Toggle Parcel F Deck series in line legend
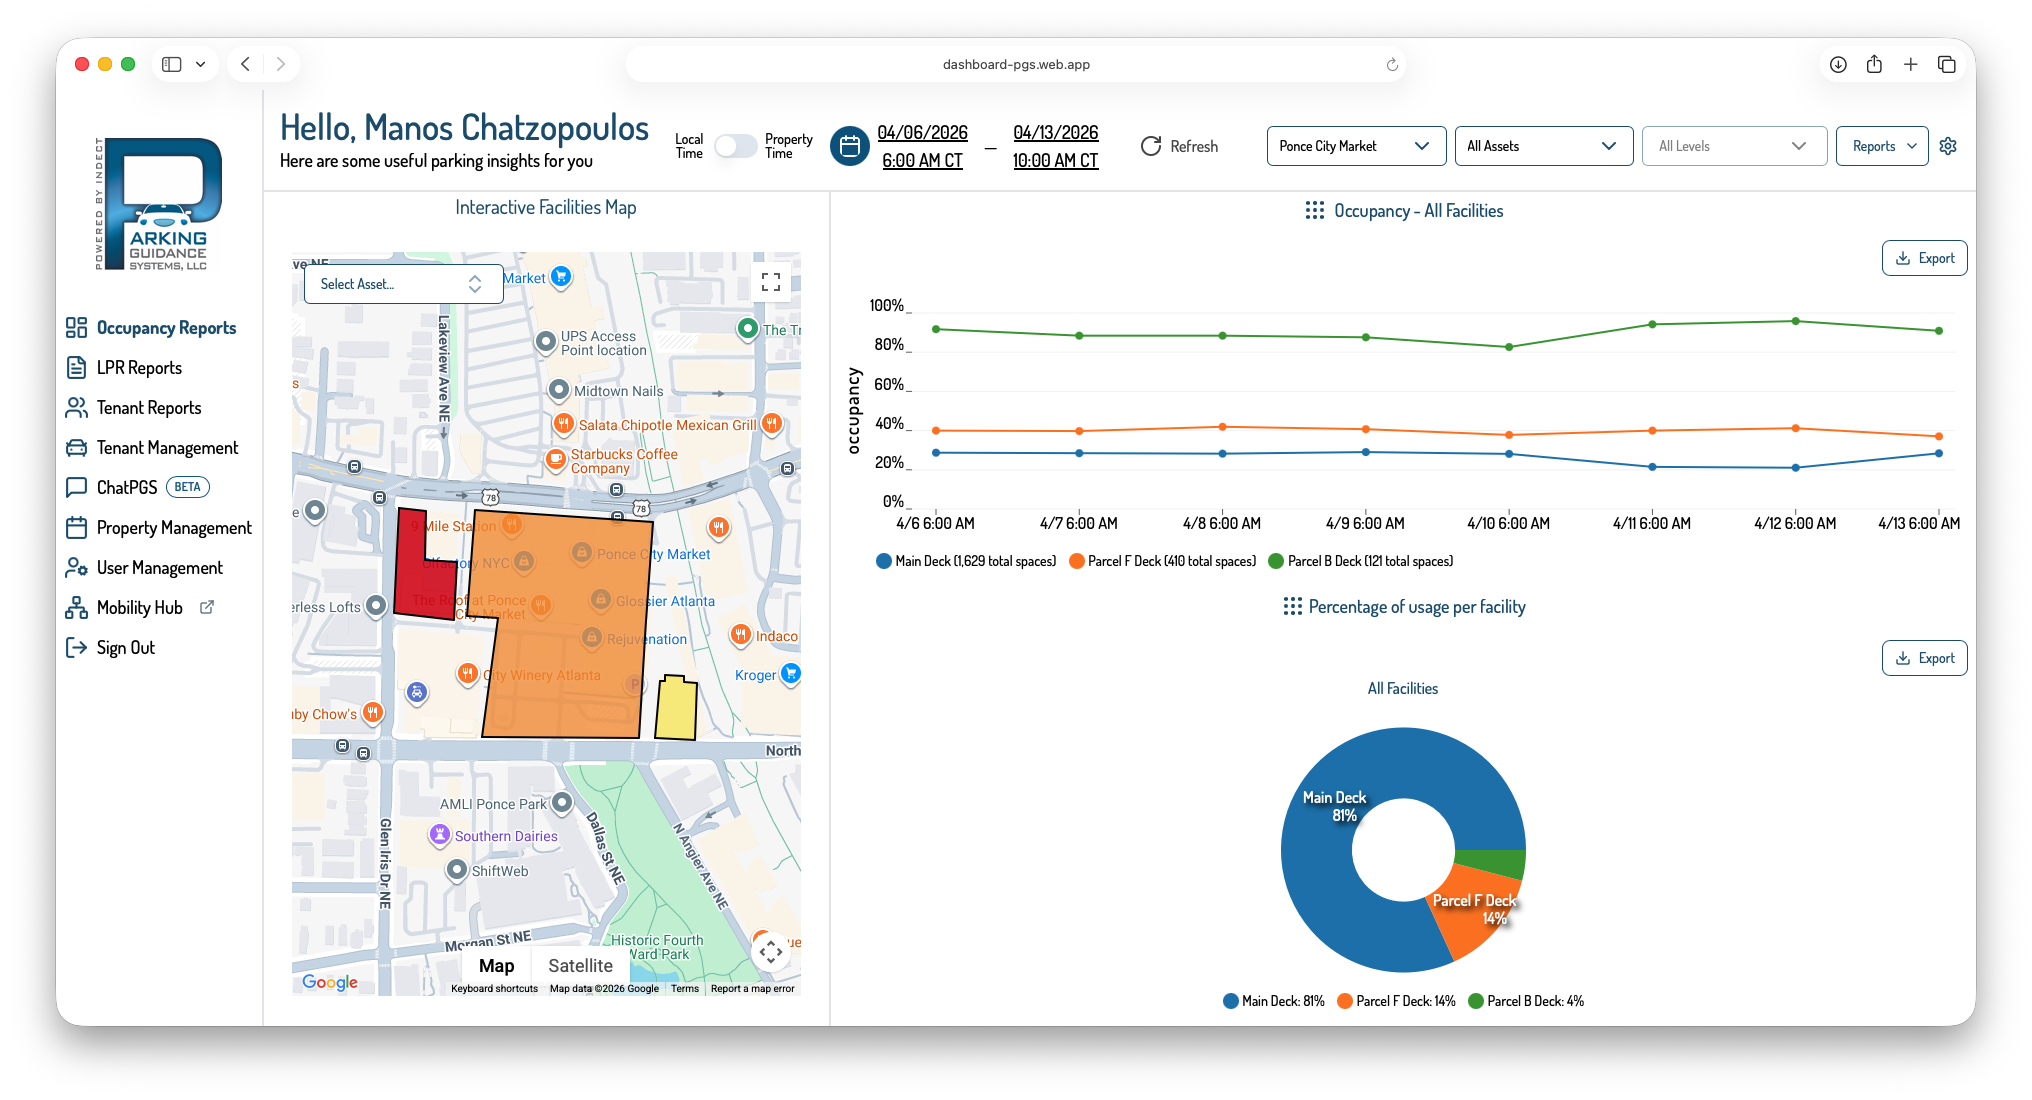Screen dimensions: 2032x1100 click(1162, 561)
